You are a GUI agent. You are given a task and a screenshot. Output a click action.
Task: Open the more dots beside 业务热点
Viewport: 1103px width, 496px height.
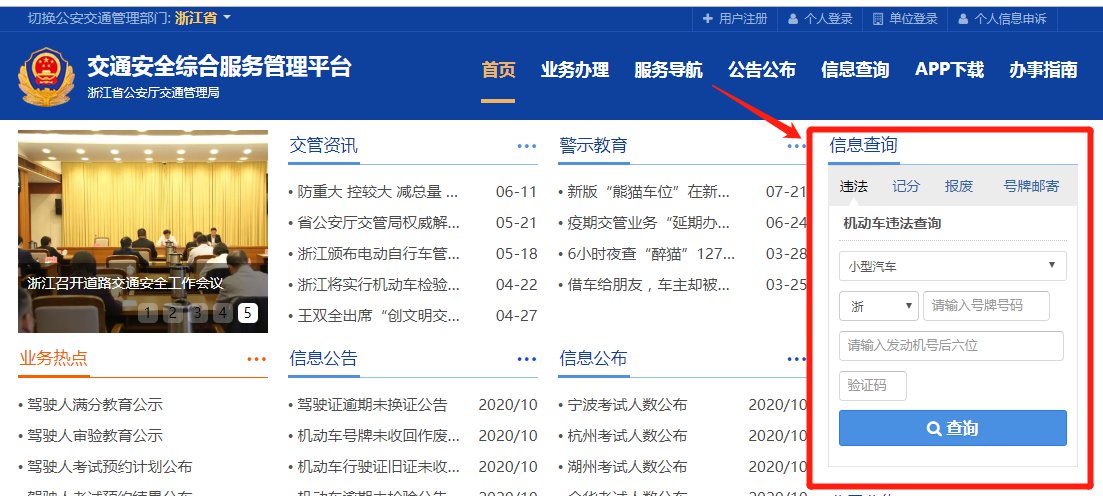(257, 359)
